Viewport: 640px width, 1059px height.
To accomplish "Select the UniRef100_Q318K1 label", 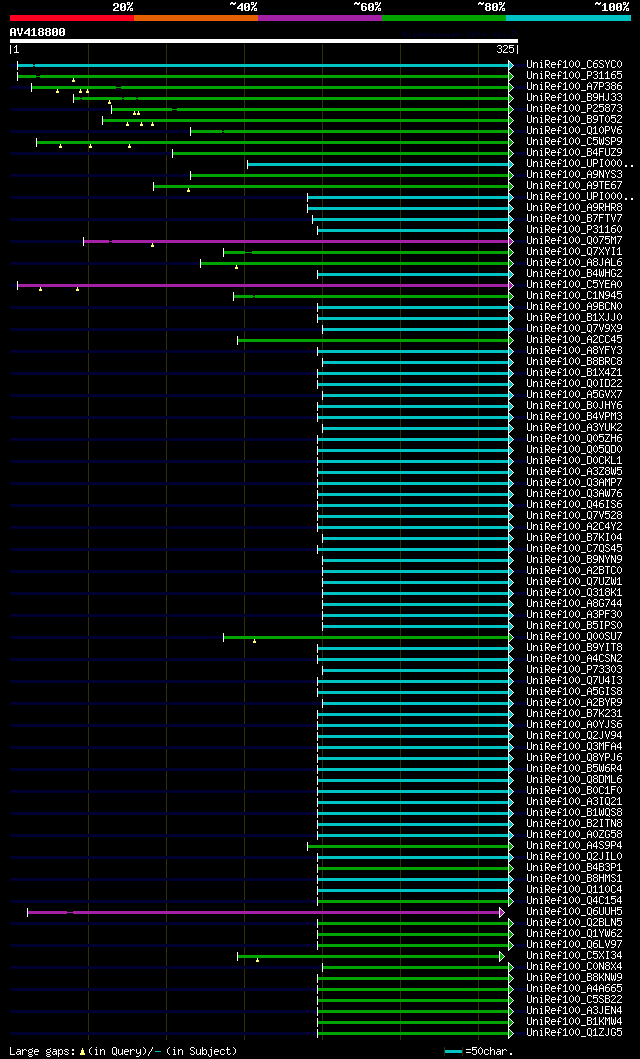I will click(575, 592).
